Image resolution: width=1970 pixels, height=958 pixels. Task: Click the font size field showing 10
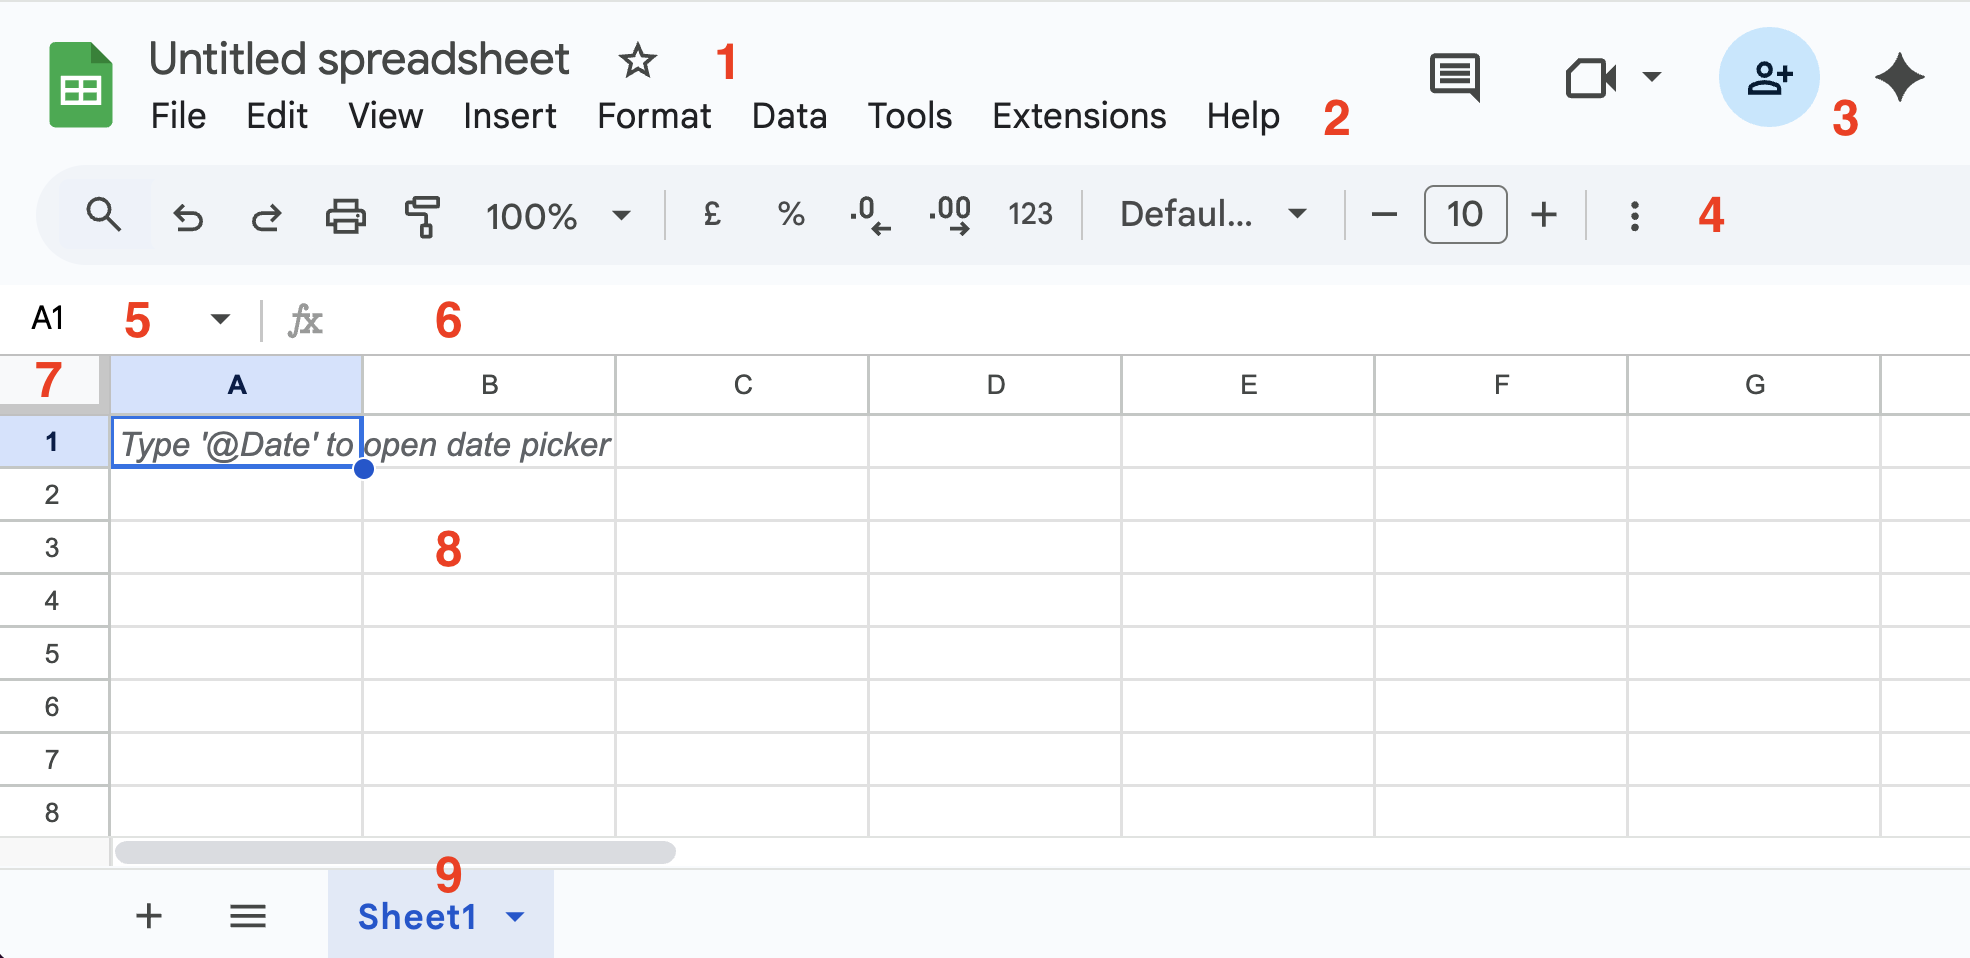[x=1465, y=214]
